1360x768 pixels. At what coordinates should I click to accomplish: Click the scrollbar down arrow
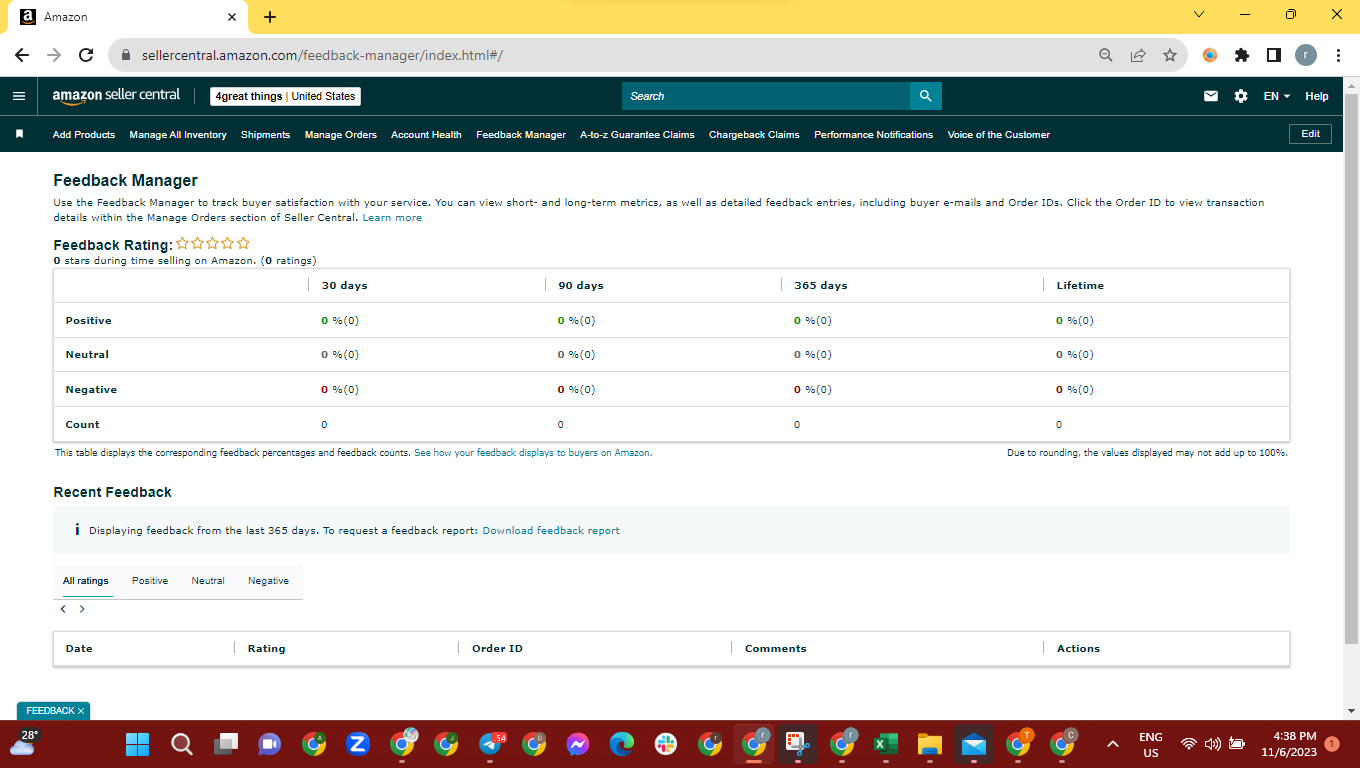(1352, 710)
